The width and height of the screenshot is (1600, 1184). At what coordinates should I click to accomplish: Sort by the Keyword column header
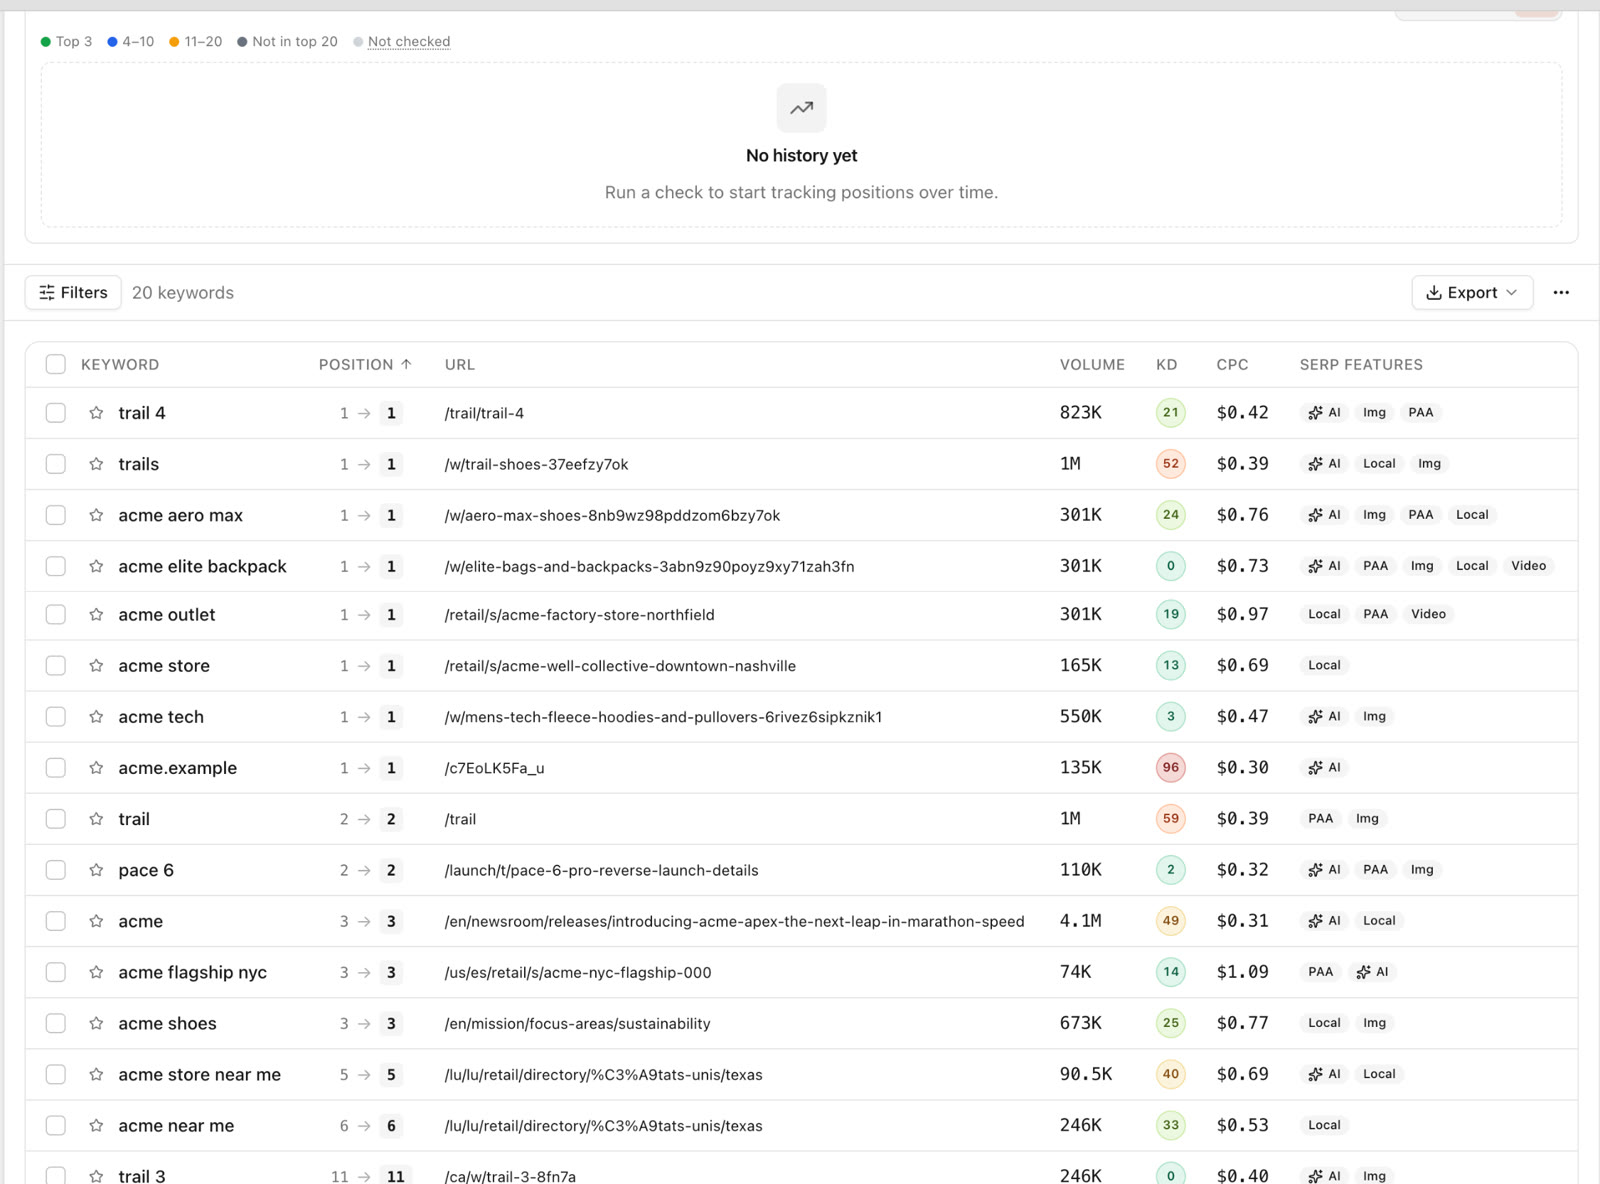point(120,365)
